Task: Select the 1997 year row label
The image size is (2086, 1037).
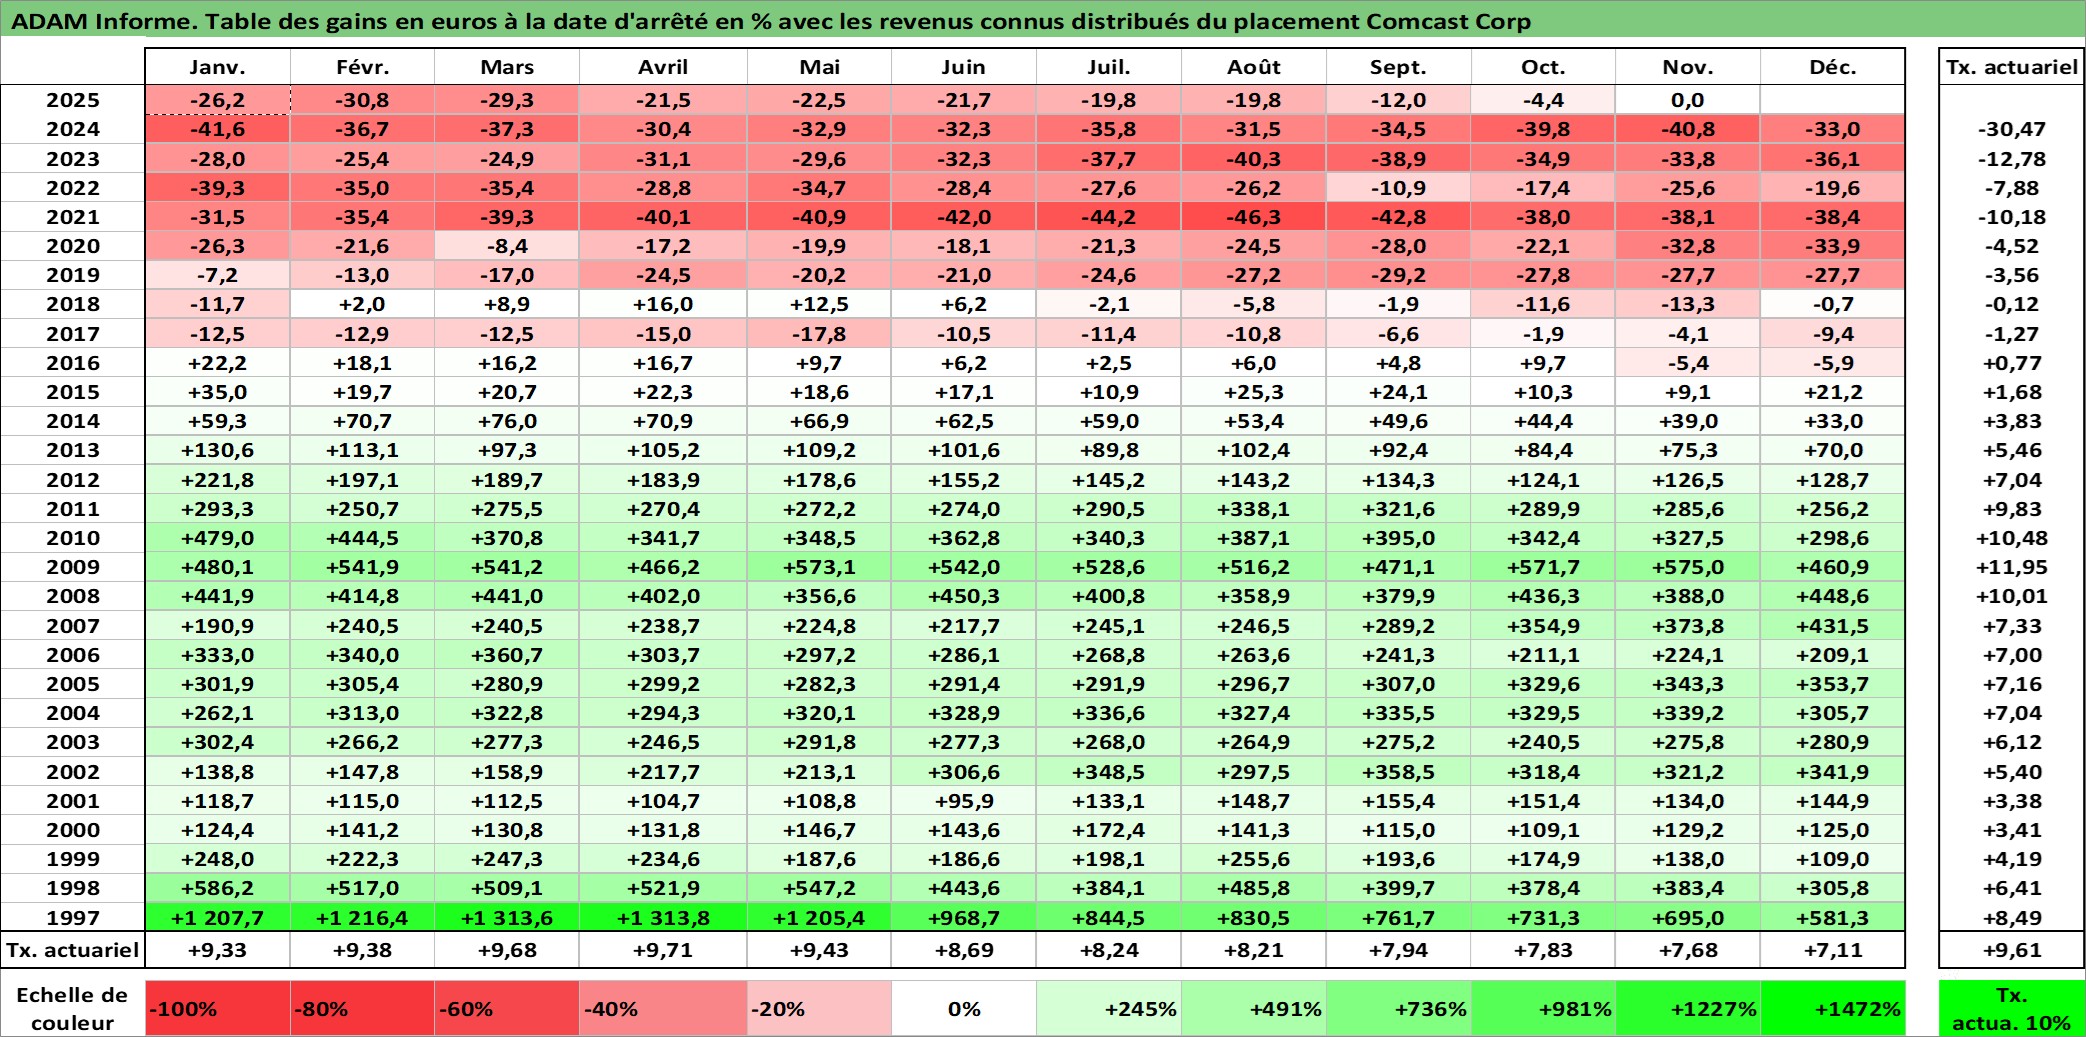Action: click(73, 917)
